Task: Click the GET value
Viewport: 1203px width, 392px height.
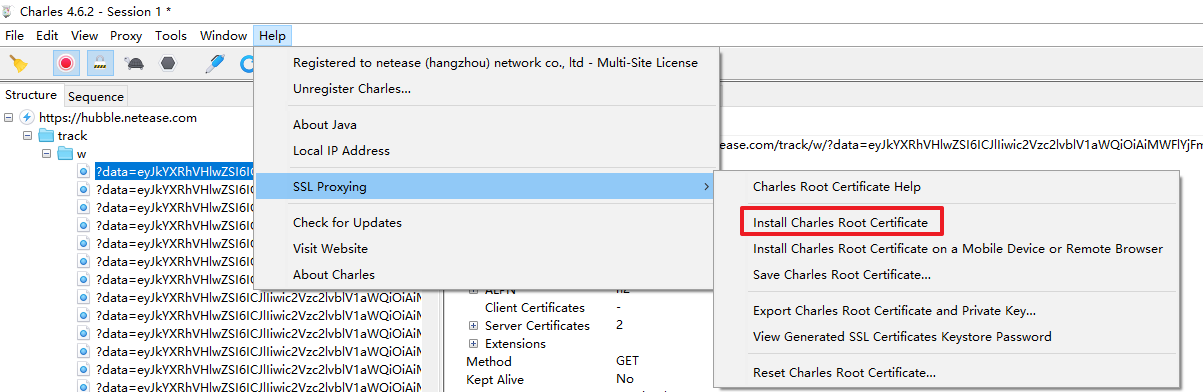Action: (628, 361)
